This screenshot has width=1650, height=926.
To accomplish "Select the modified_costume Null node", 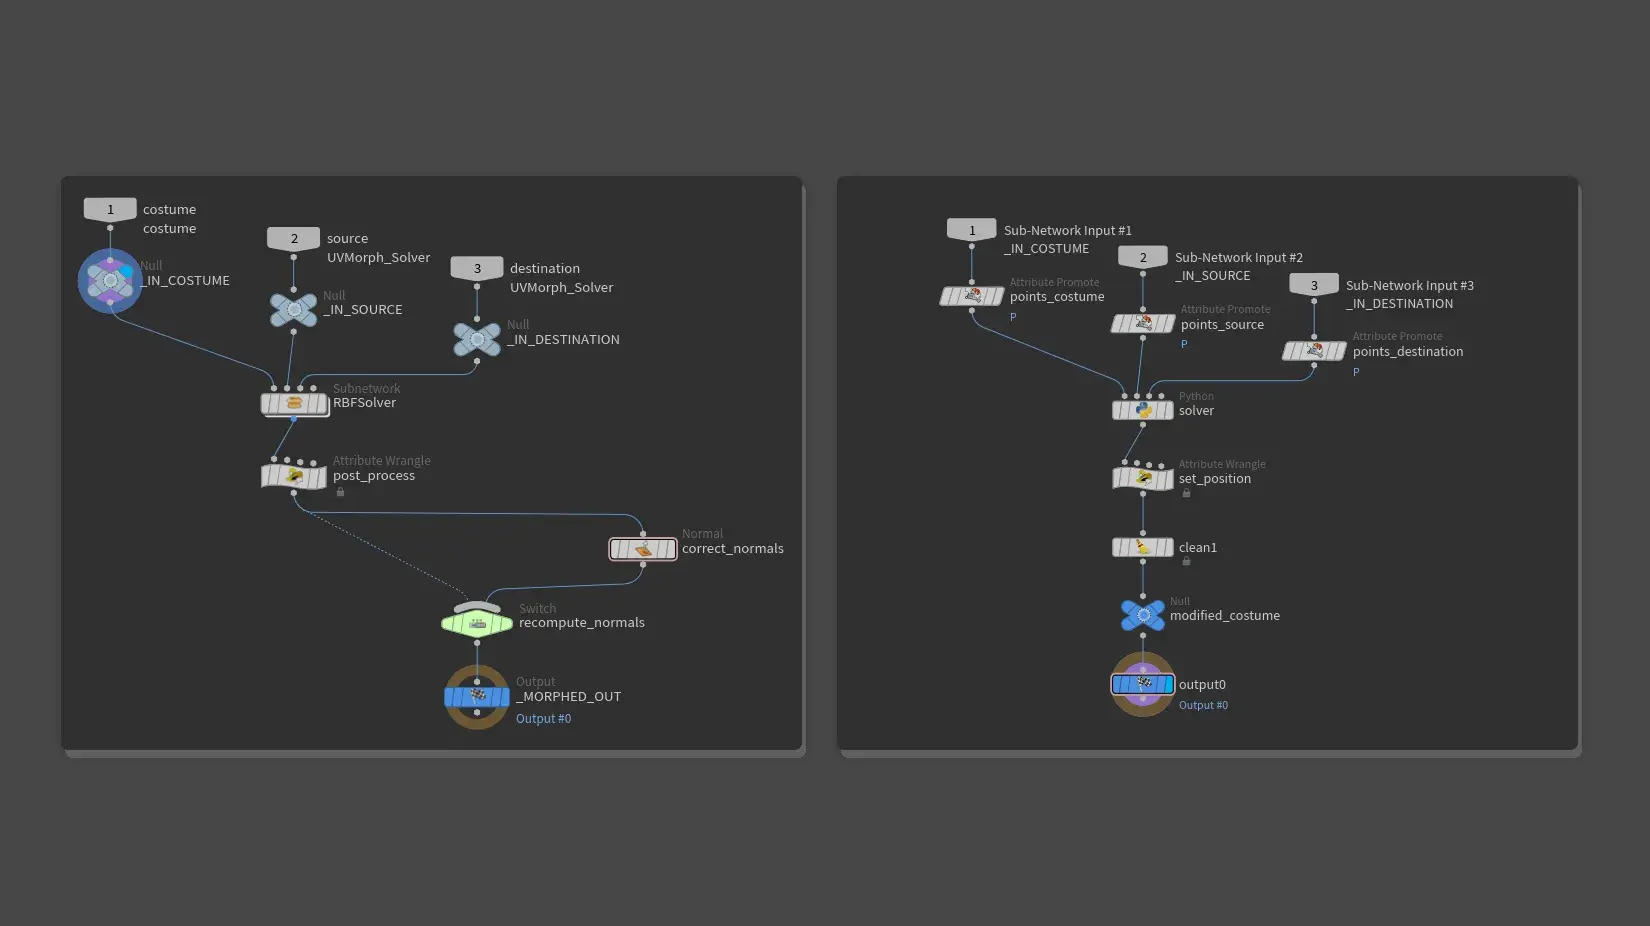I will [1142, 615].
